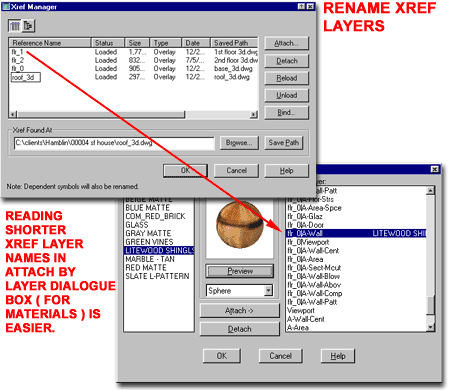Click the roof_3d reference name field
This screenshot has width=450, height=390.
click(26, 77)
